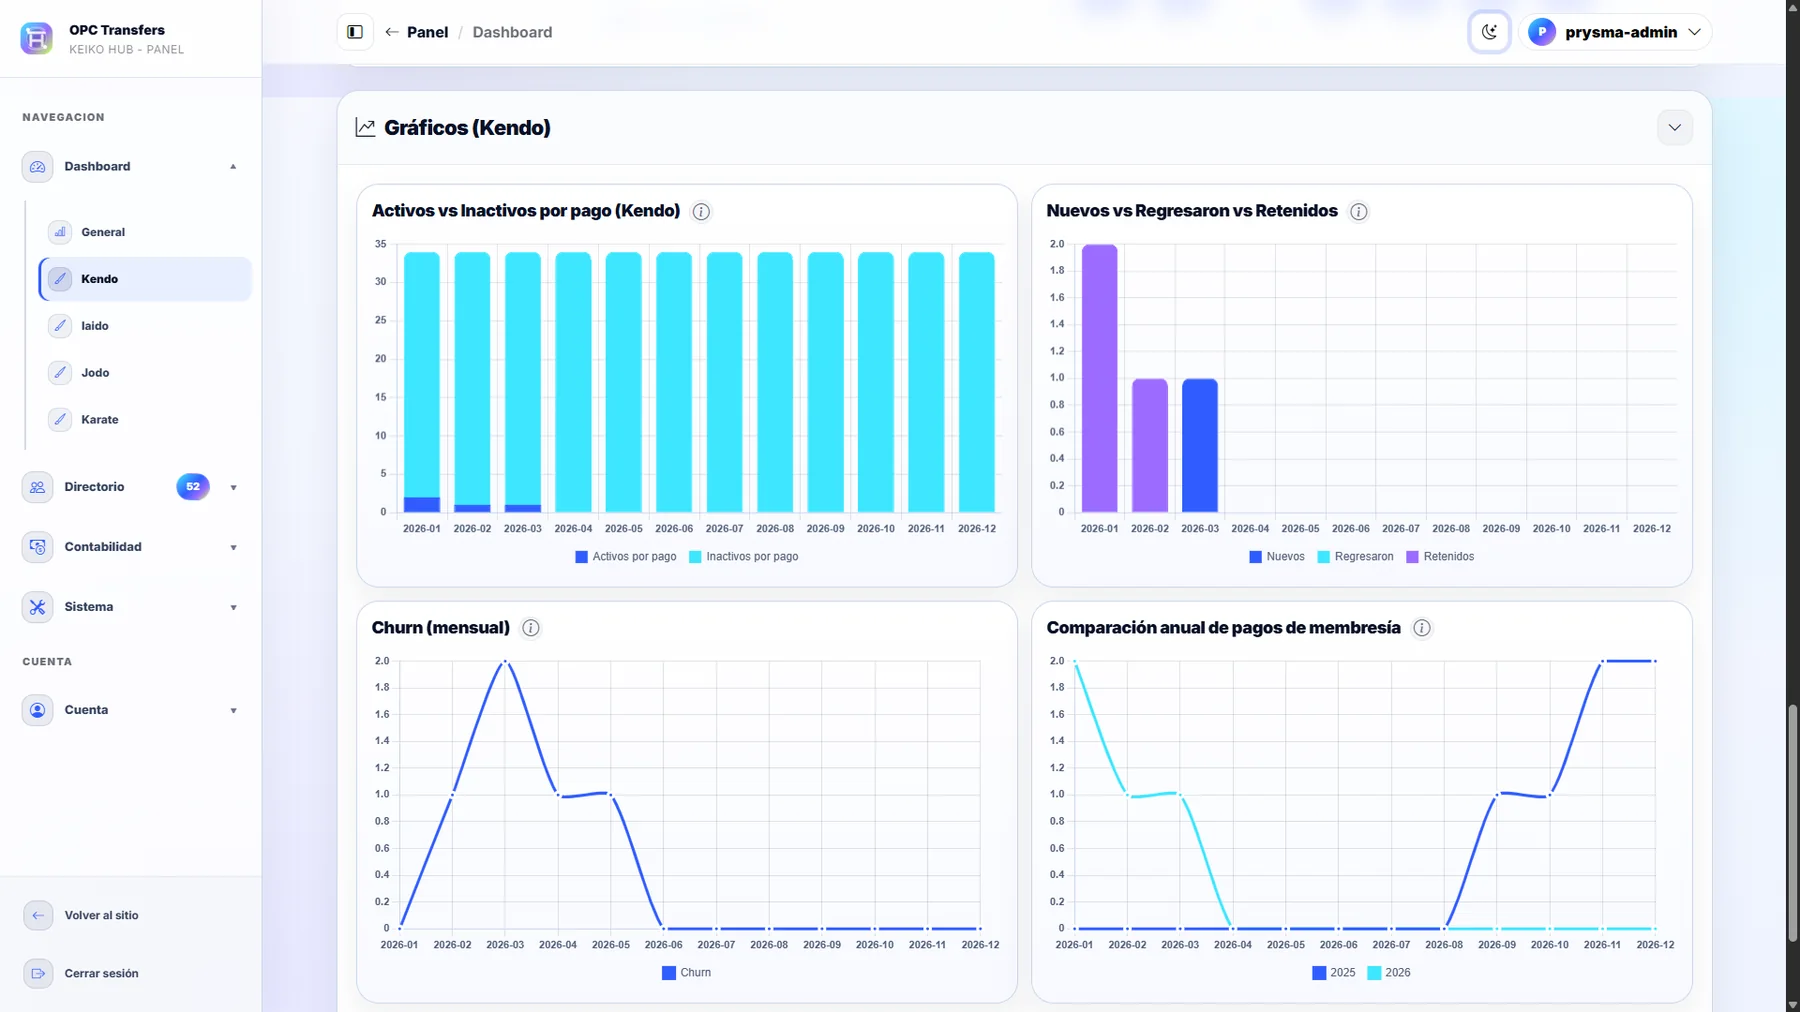Click the 2026-03 Nuevos blue bar
The image size is (1800, 1012).
tap(1199, 446)
